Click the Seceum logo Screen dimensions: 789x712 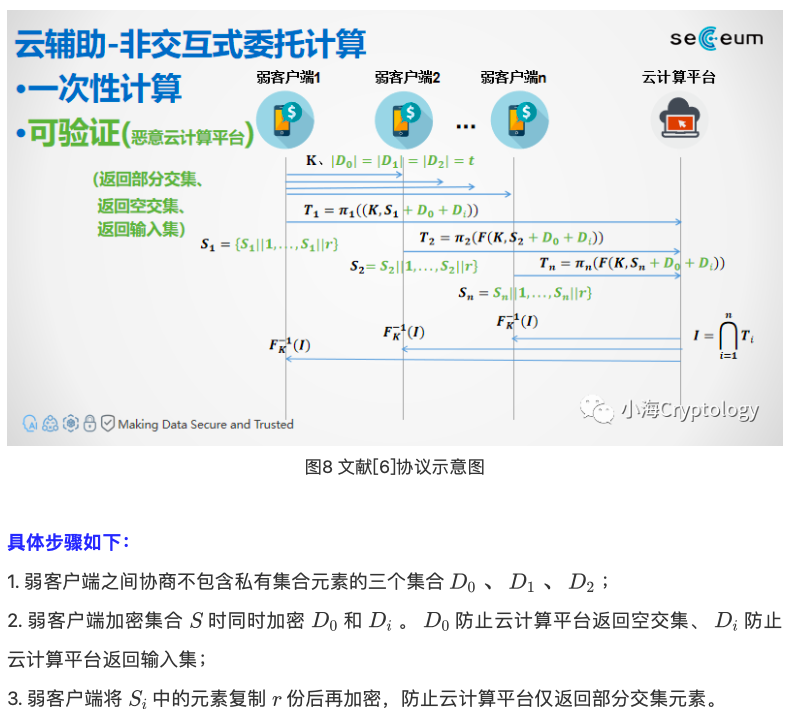(x=717, y=38)
